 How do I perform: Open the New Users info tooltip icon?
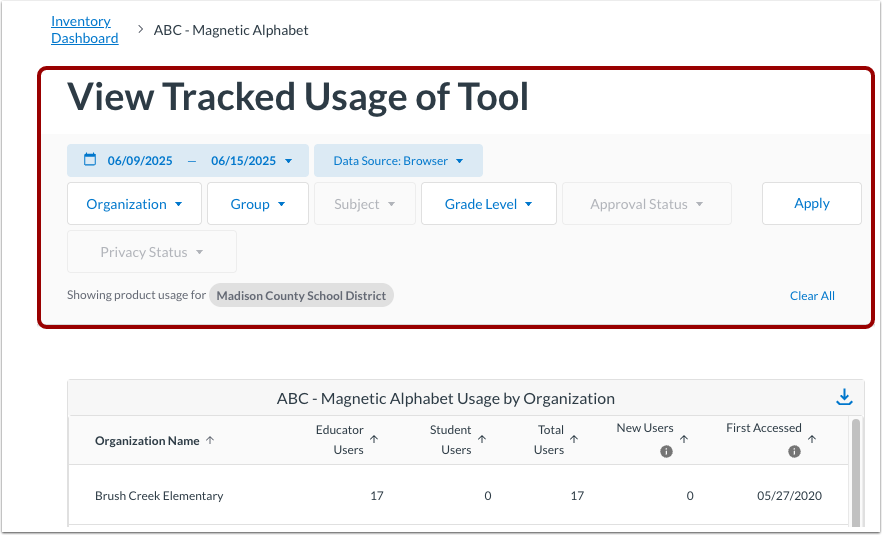(x=666, y=451)
